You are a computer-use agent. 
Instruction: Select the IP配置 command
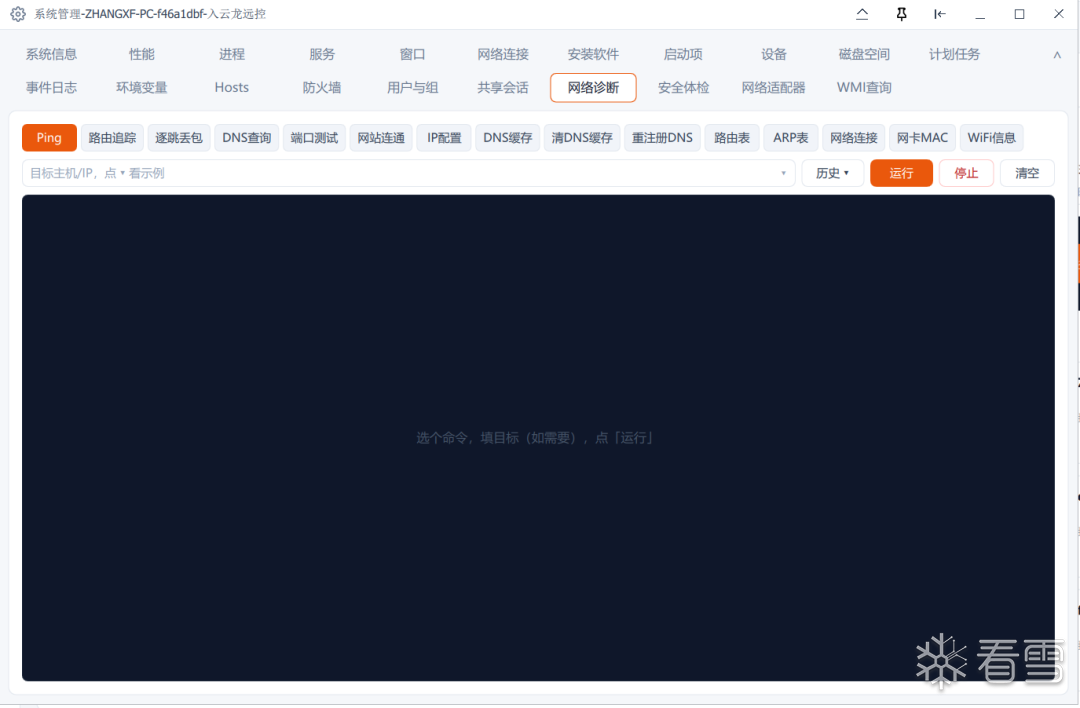coord(444,138)
